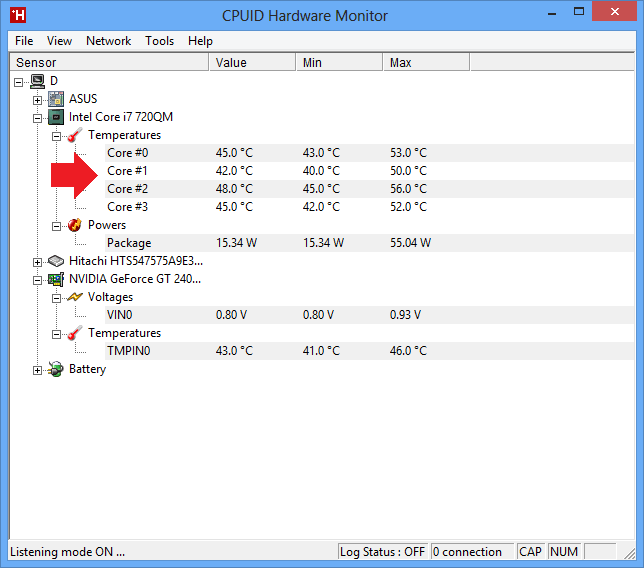Select the Core #3 row

coord(370,207)
